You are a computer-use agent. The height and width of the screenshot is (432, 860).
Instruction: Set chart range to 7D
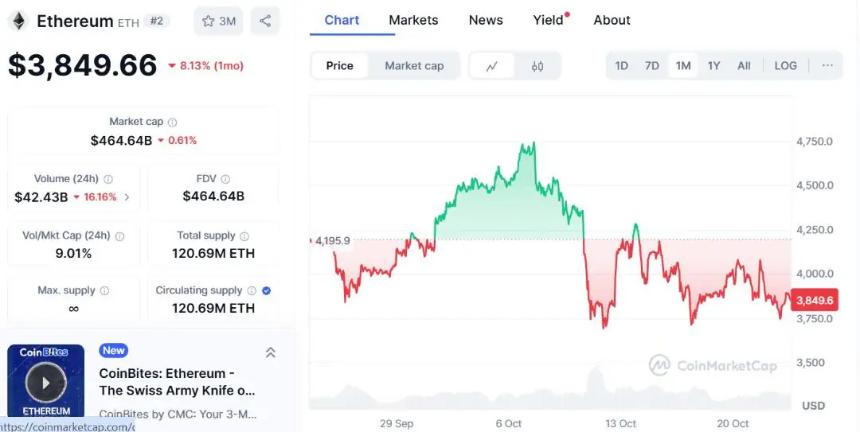tap(652, 66)
